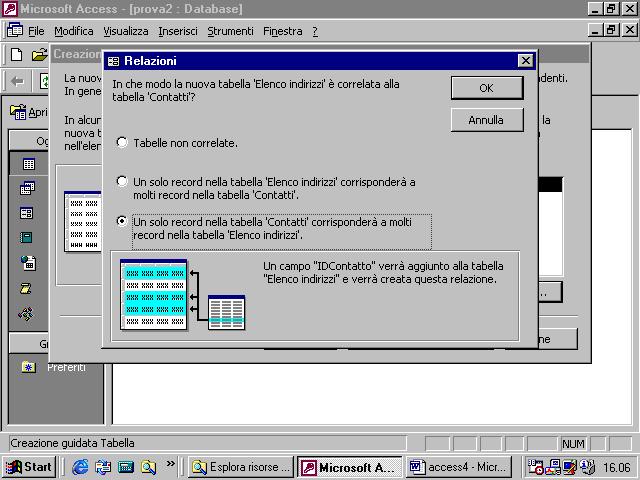Open the Inserisci menu
Screen dimensions: 640x480
(178, 31)
